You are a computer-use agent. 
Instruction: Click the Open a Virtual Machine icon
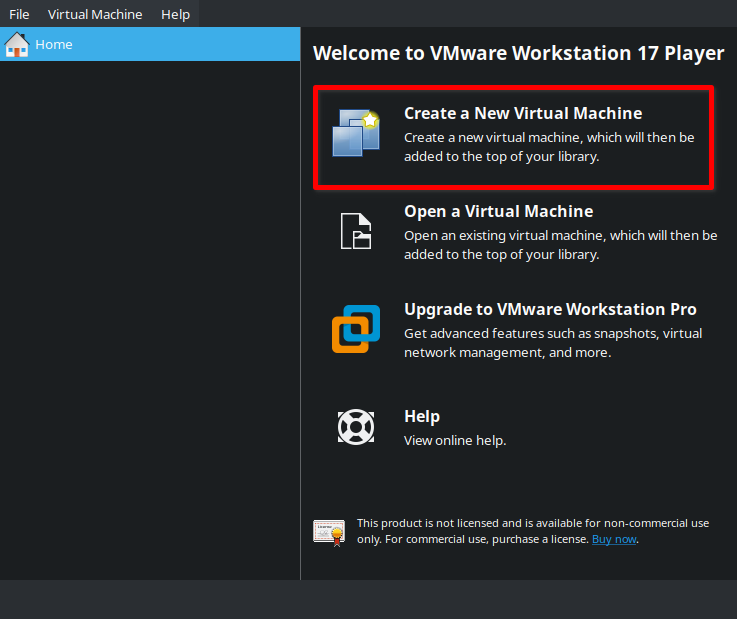point(356,231)
